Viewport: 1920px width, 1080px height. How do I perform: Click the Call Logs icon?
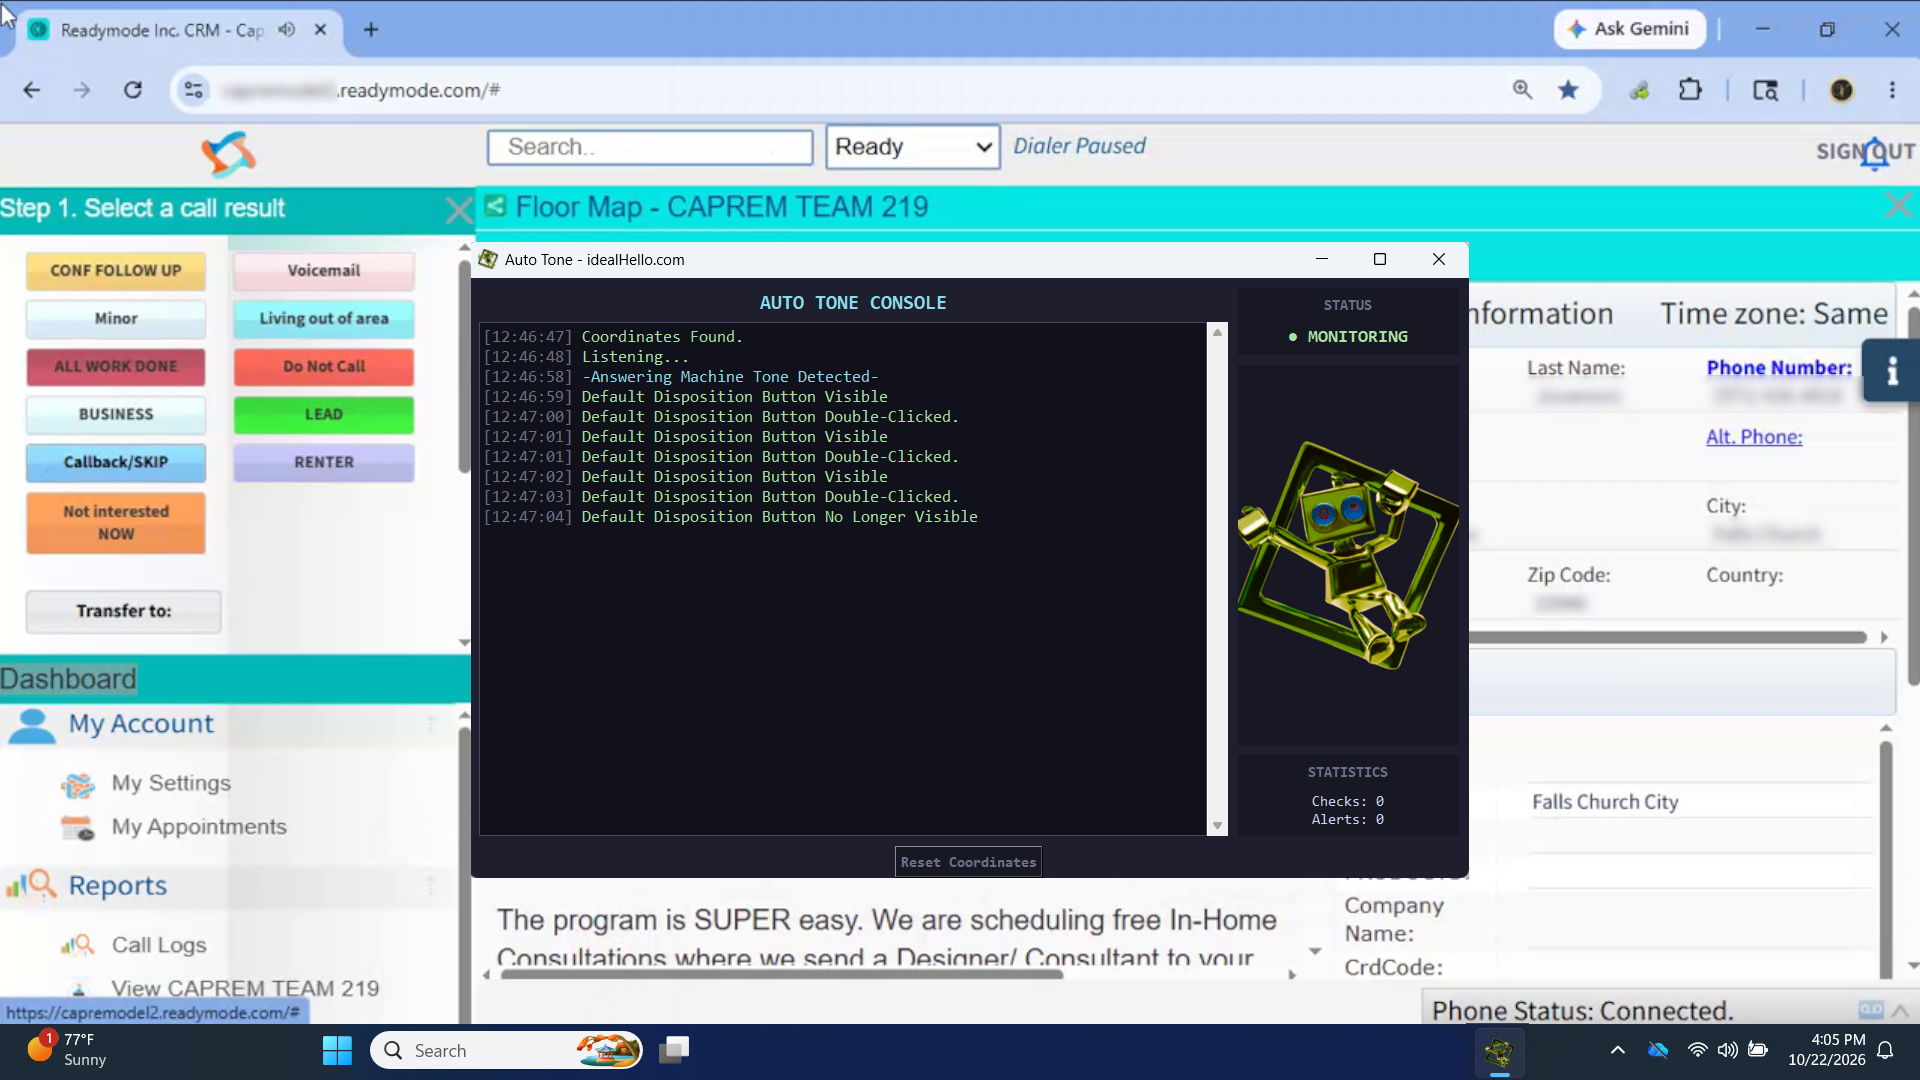pyautogui.click(x=78, y=945)
